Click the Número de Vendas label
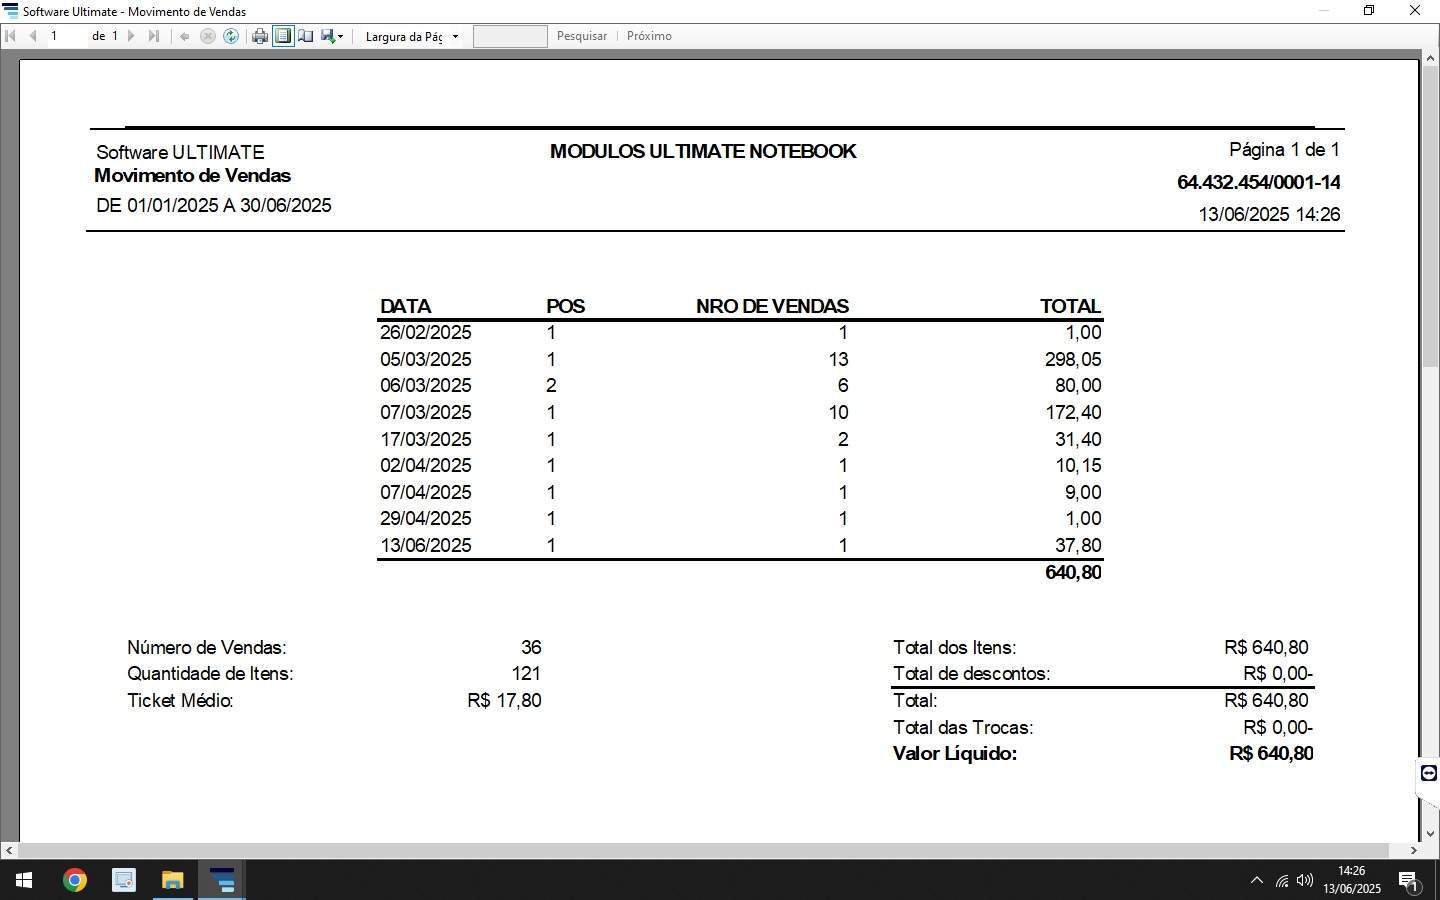Screen dimensions: 1440x900 click(x=206, y=648)
